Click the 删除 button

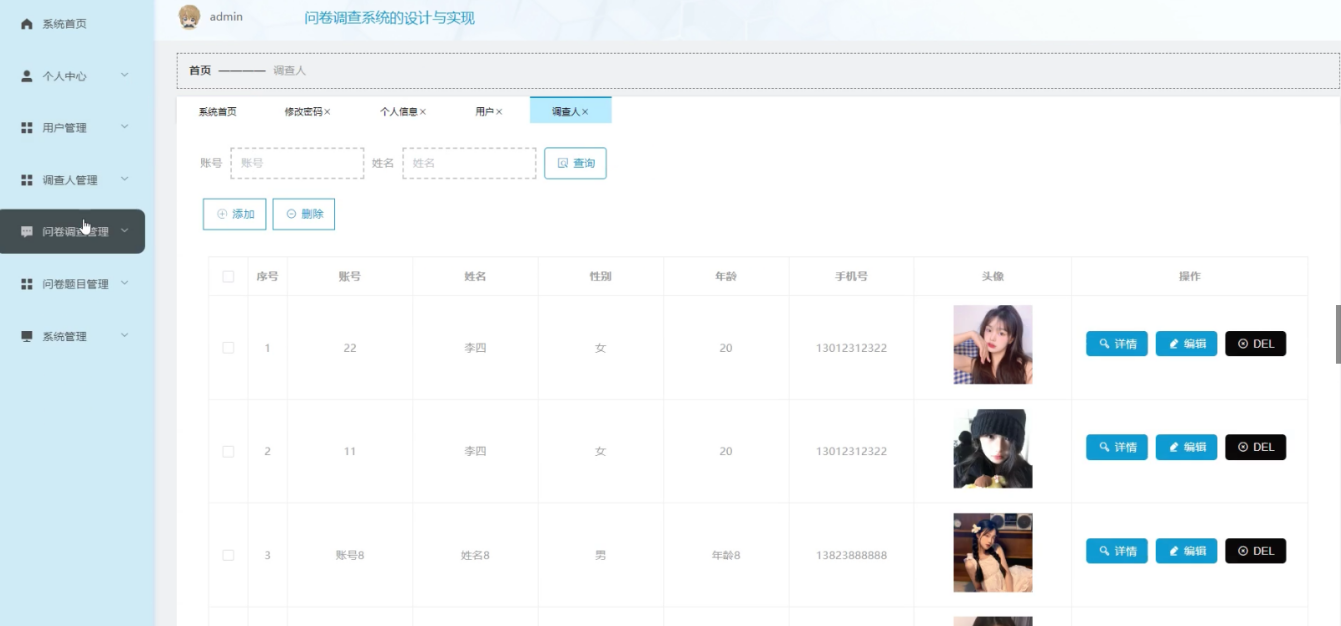[x=303, y=214]
